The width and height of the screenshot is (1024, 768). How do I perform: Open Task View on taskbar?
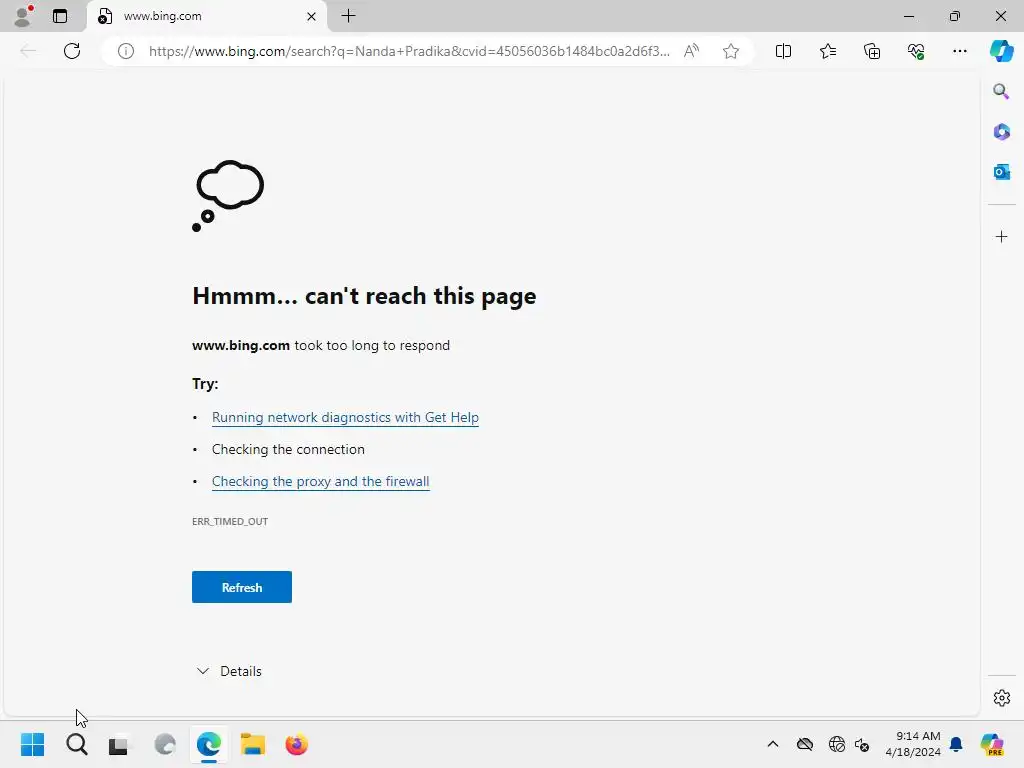(119, 744)
